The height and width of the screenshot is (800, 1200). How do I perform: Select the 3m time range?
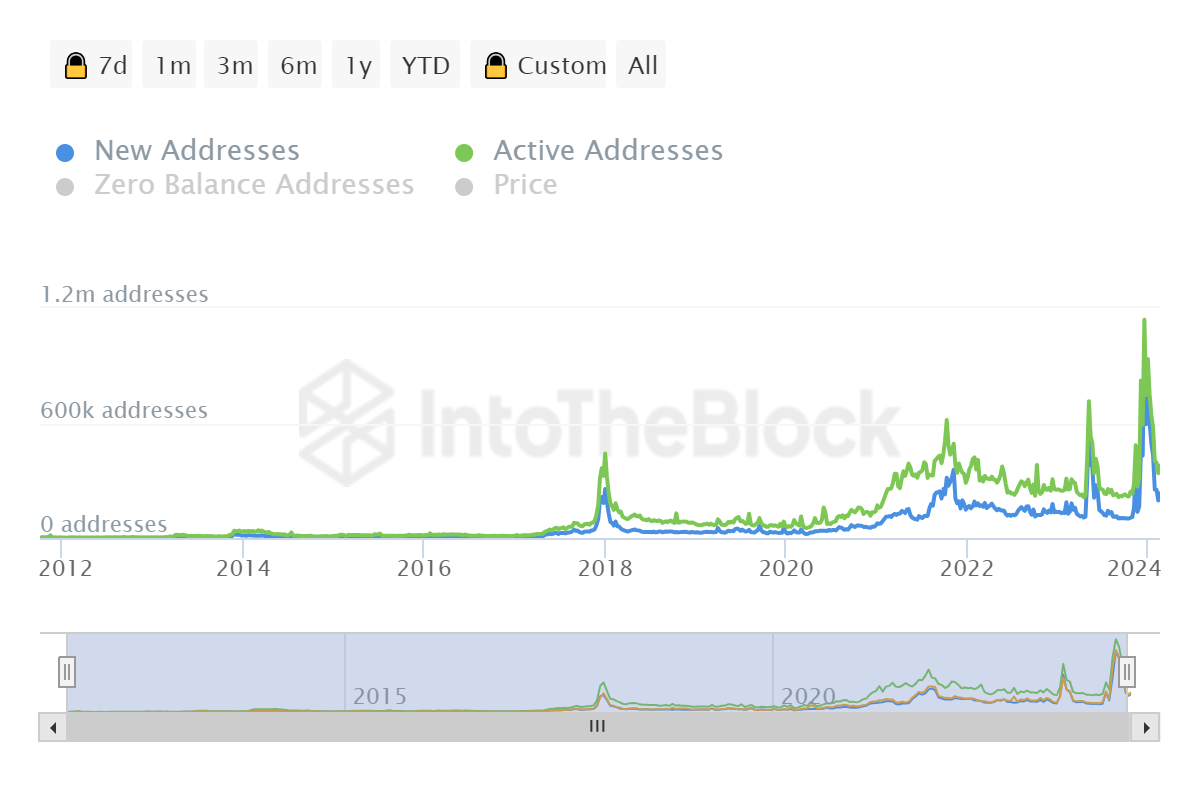point(235,66)
